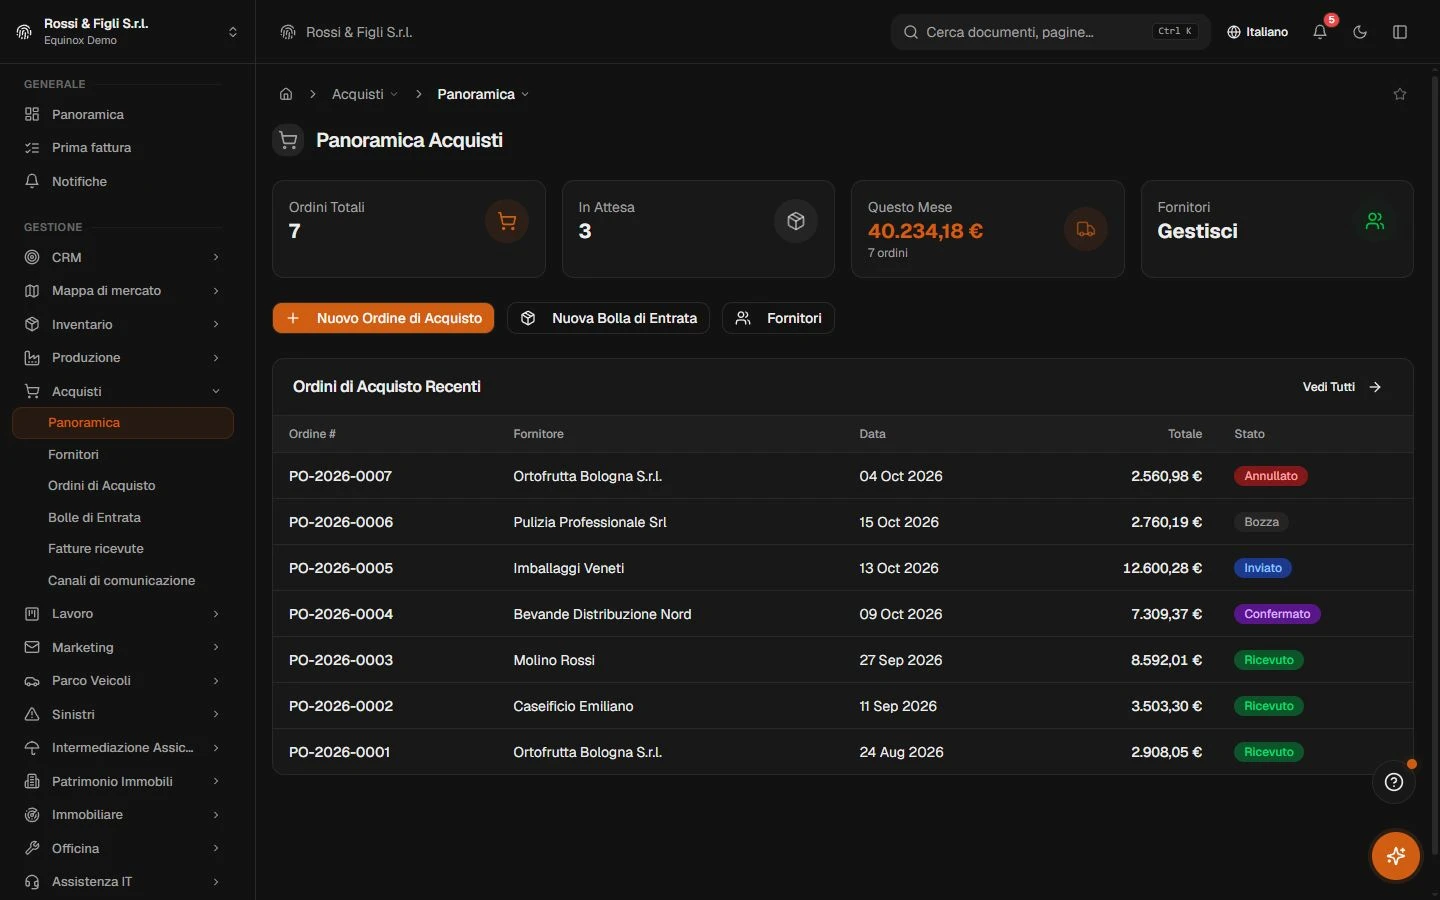Viewport: 1440px width, 900px height.
Task: Click the Parco Veicoli car icon
Action: click(x=32, y=681)
